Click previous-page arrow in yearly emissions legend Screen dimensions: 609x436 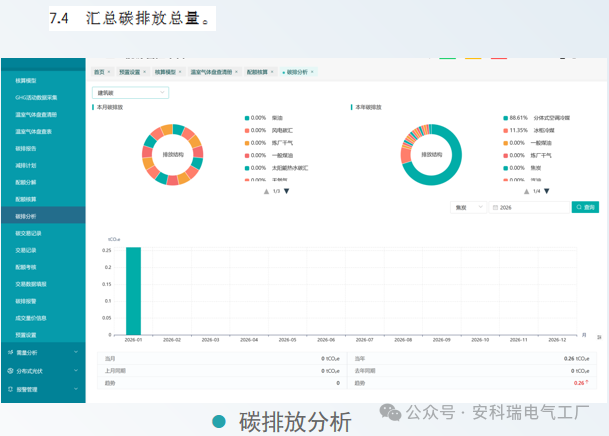(x=526, y=191)
